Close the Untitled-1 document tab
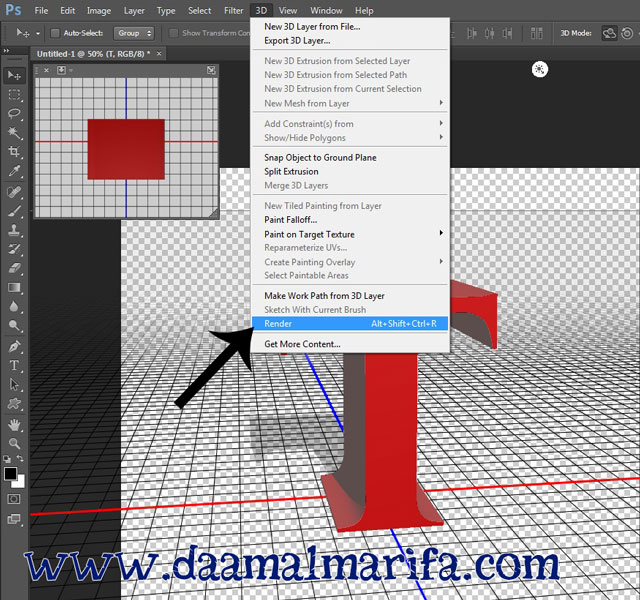Viewport: 640px width, 600px height. [x=159, y=53]
